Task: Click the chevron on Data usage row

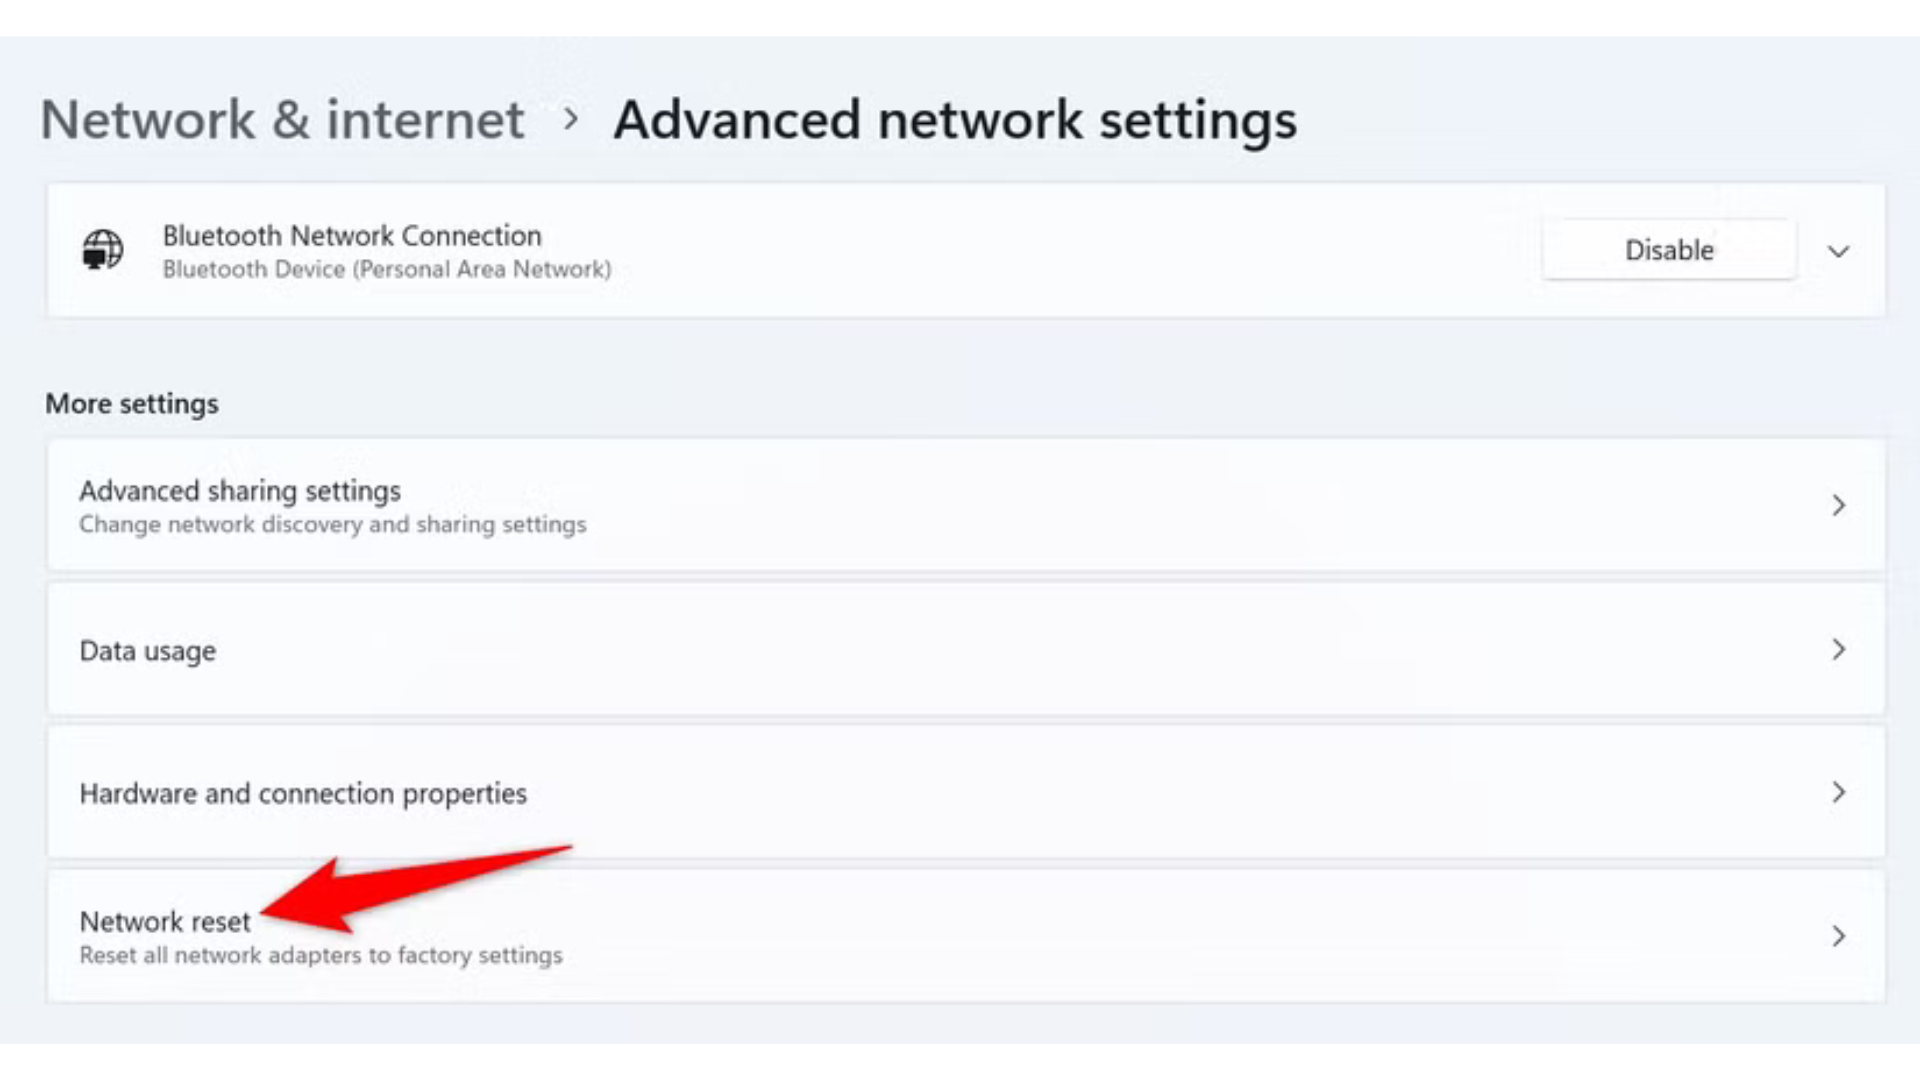Action: coord(1838,650)
